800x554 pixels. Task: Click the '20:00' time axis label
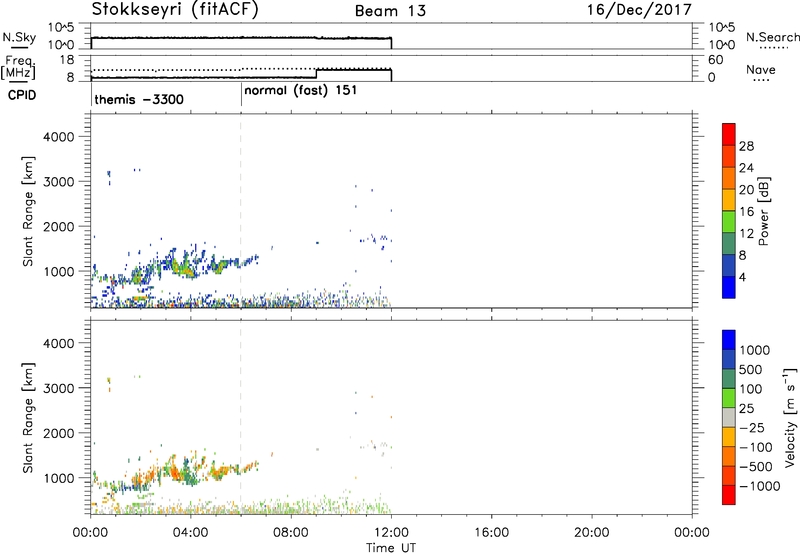click(x=592, y=533)
